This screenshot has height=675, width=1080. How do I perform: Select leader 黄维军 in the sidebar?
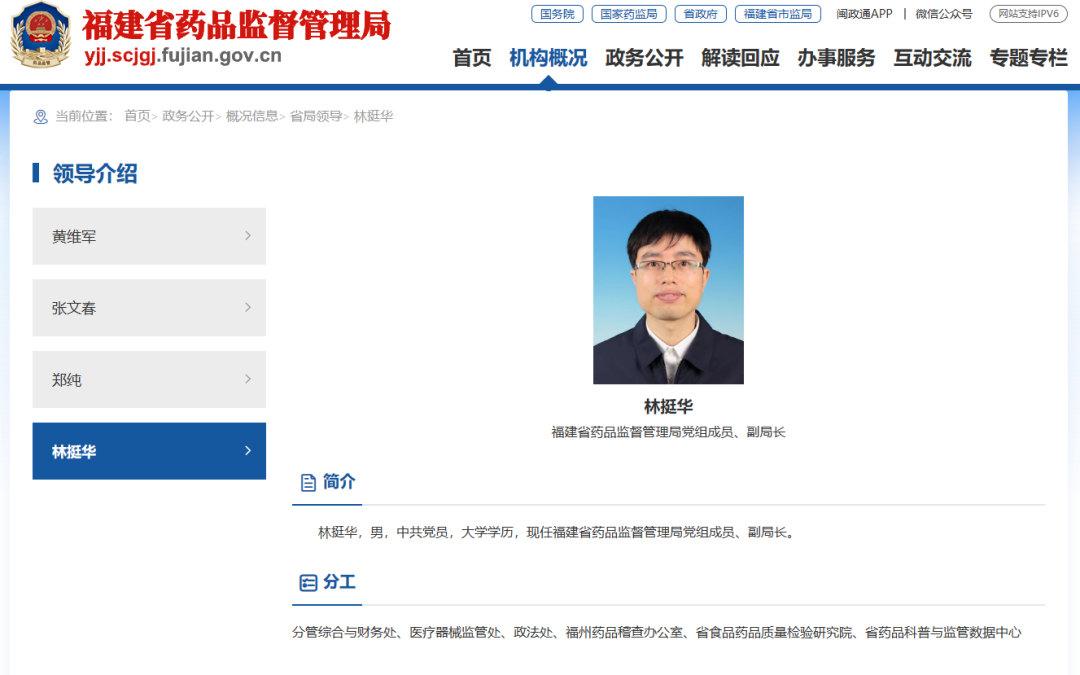coord(149,236)
